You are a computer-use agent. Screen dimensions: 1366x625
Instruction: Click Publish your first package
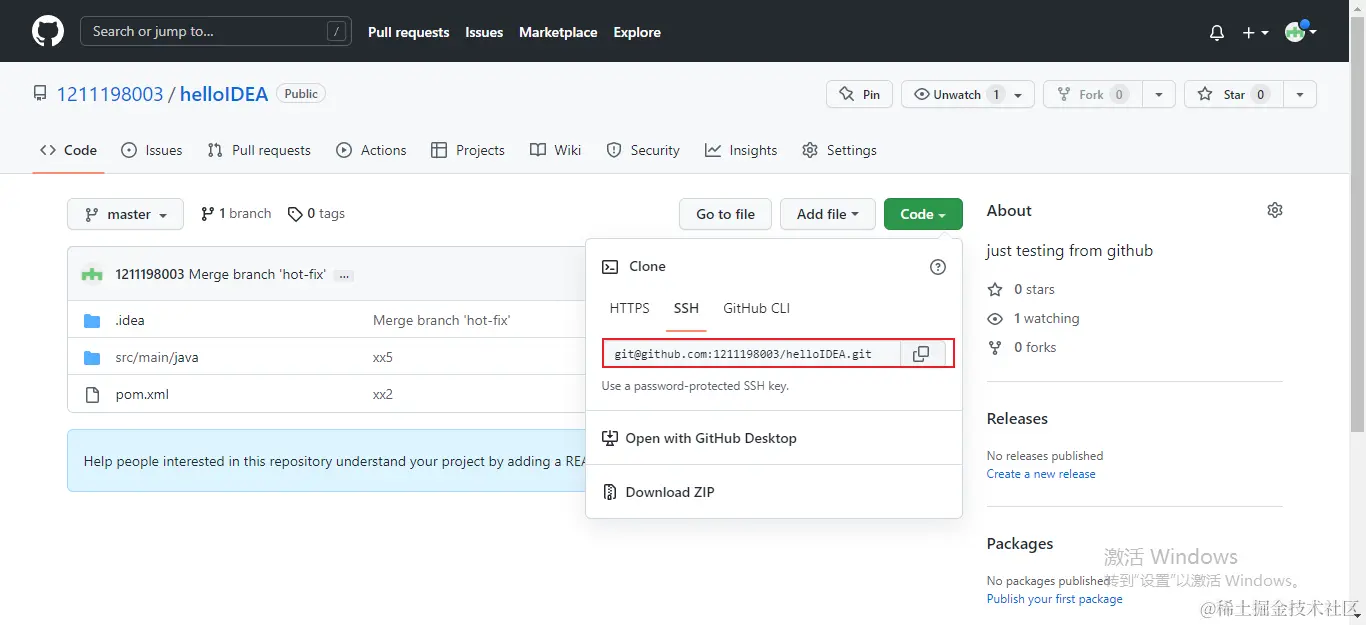click(1054, 598)
